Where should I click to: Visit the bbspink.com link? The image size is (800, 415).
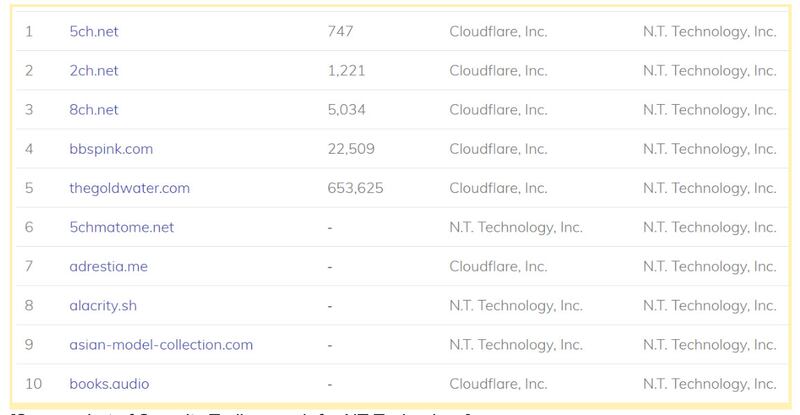(111, 149)
